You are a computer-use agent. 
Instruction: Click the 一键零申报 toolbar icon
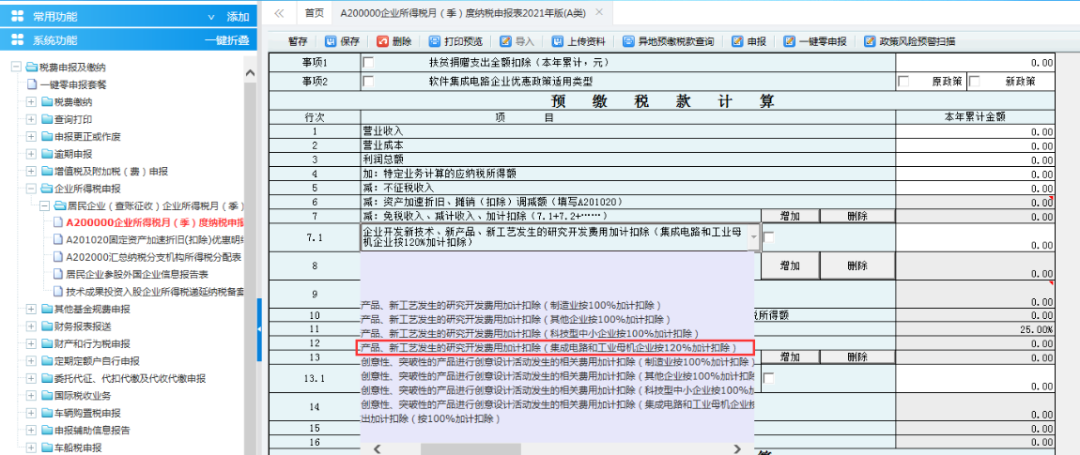(789, 41)
